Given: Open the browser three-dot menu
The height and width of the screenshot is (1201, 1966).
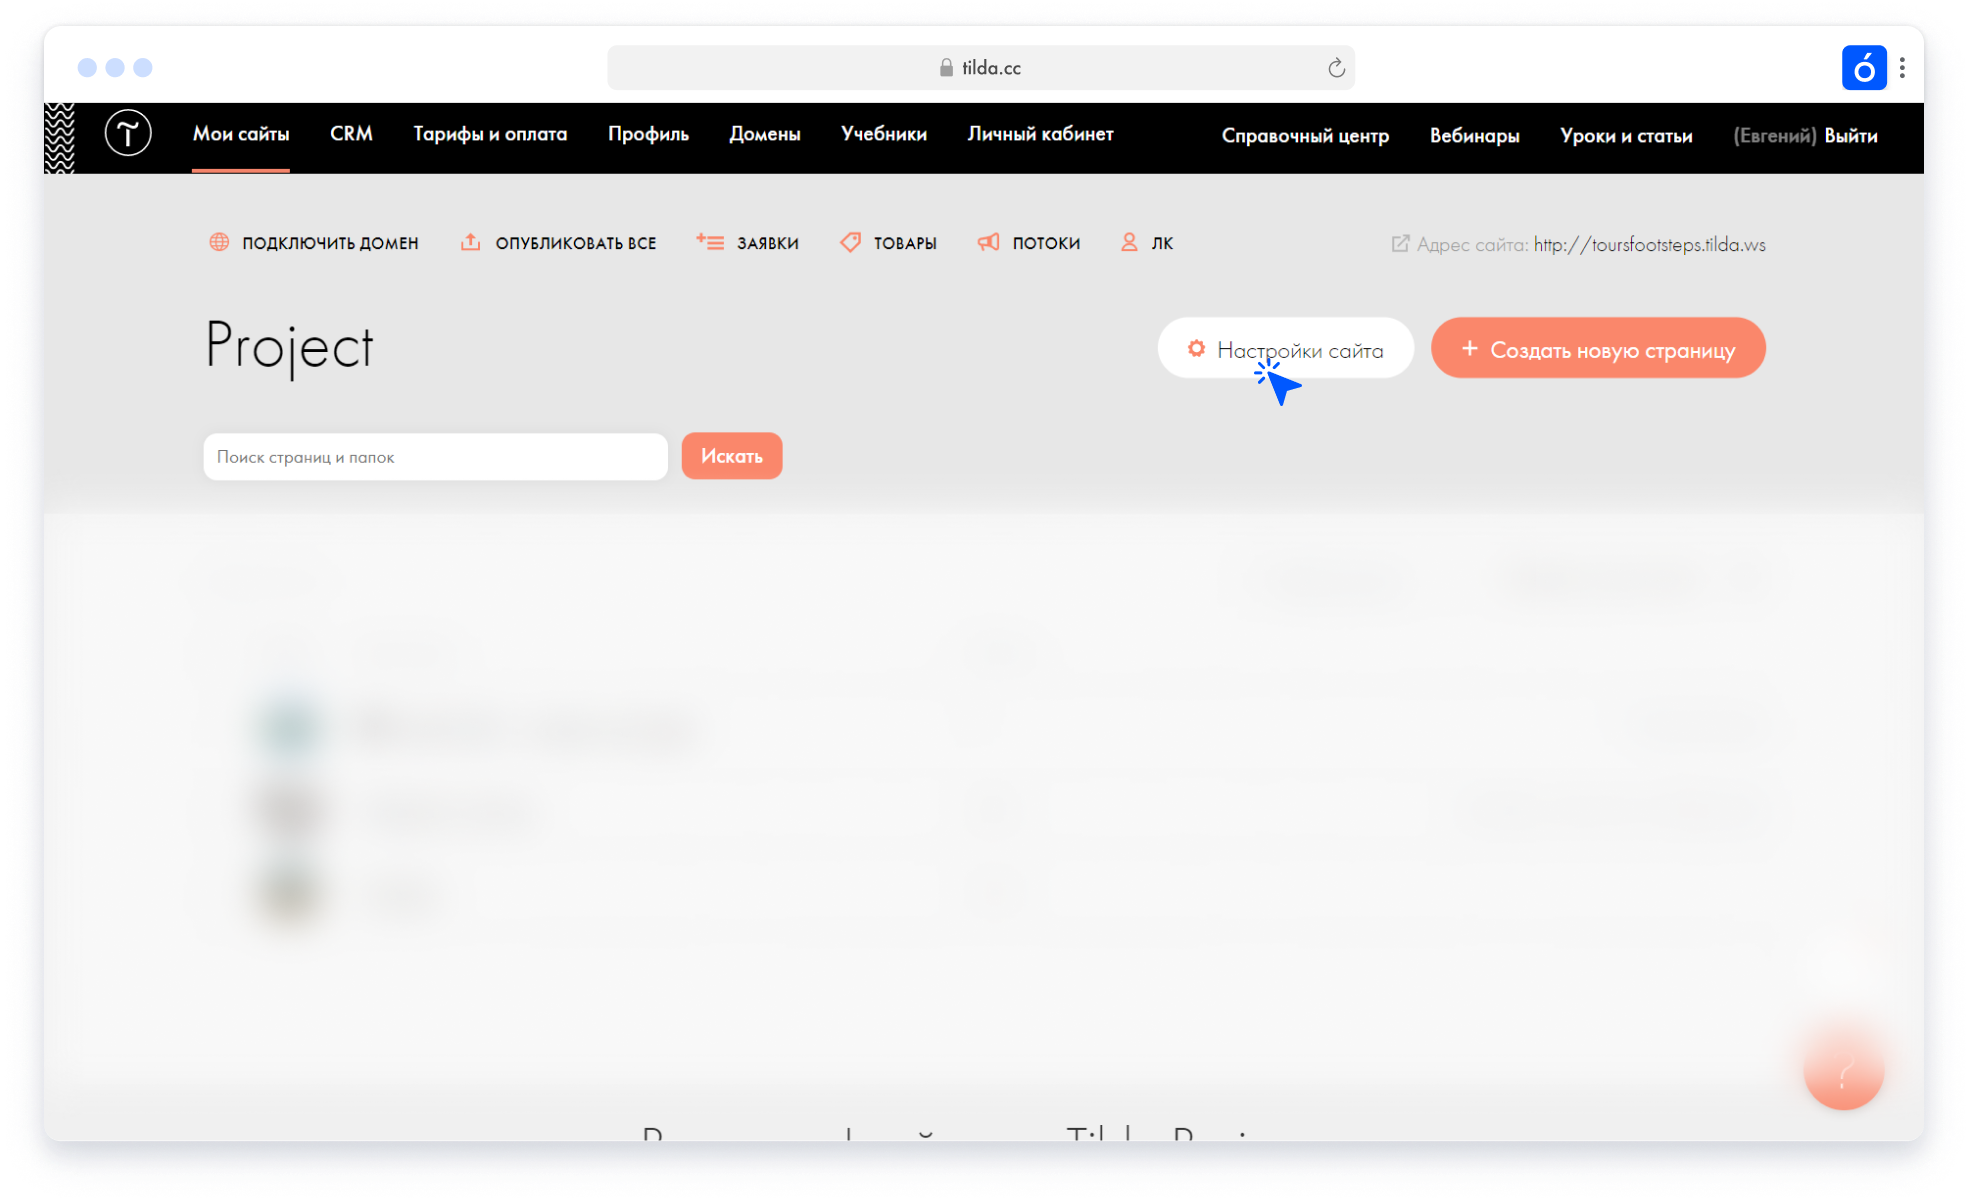Looking at the screenshot, I should pyautogui.click(x=1902, y=68).
